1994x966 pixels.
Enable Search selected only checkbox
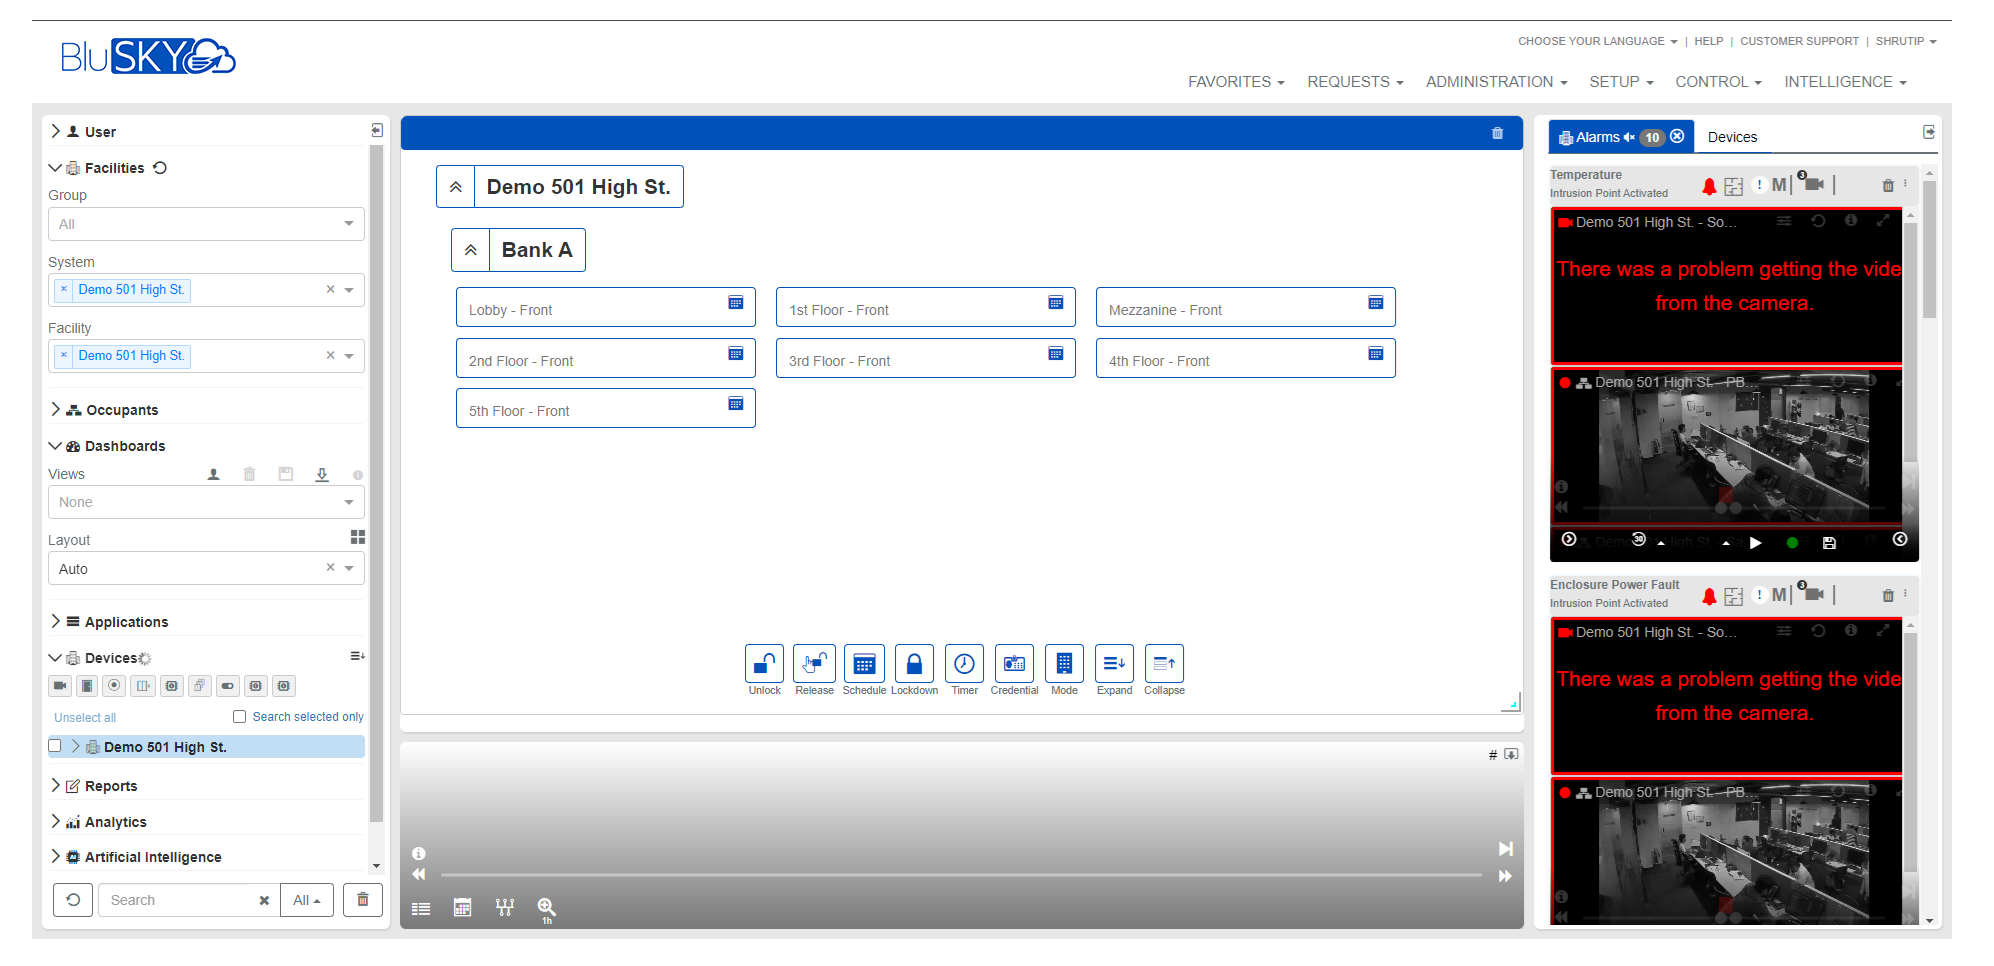pyautogui.click(x=240, y=717)
